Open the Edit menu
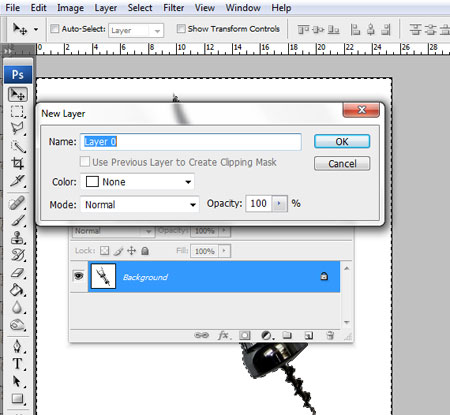This screenshot has height=415, width=450. point(38,8)
